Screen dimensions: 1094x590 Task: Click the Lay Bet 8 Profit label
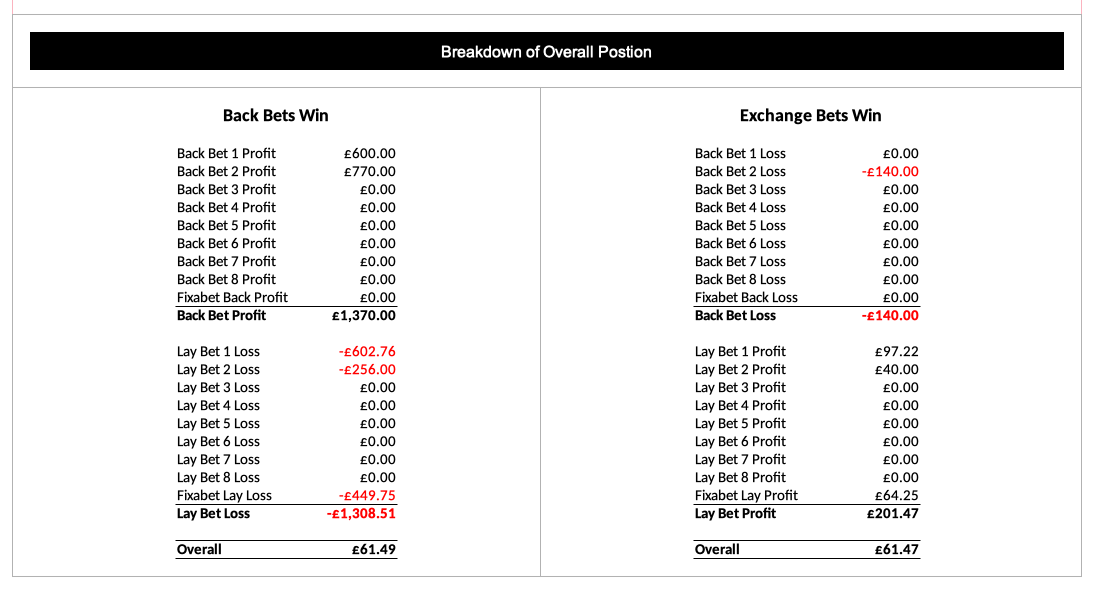[x=740, y=478]
